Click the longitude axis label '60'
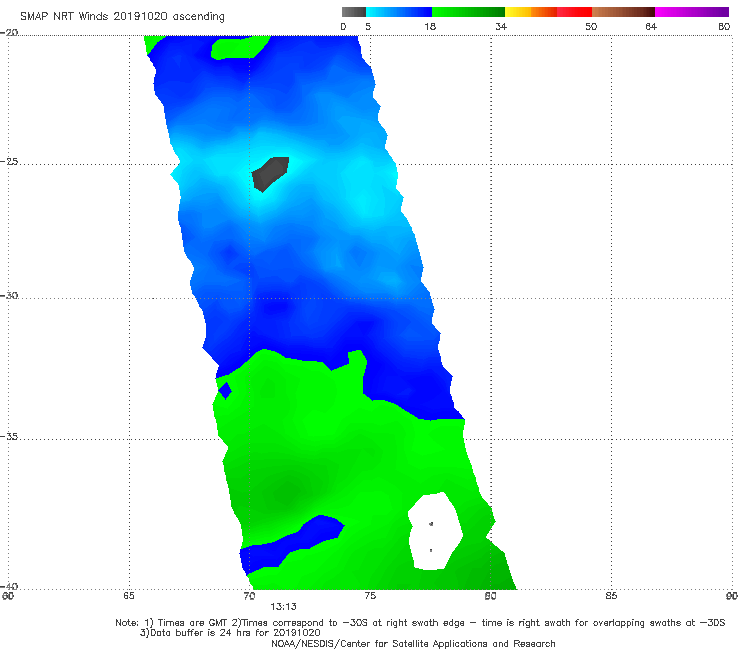 click(x=8, y=596)
